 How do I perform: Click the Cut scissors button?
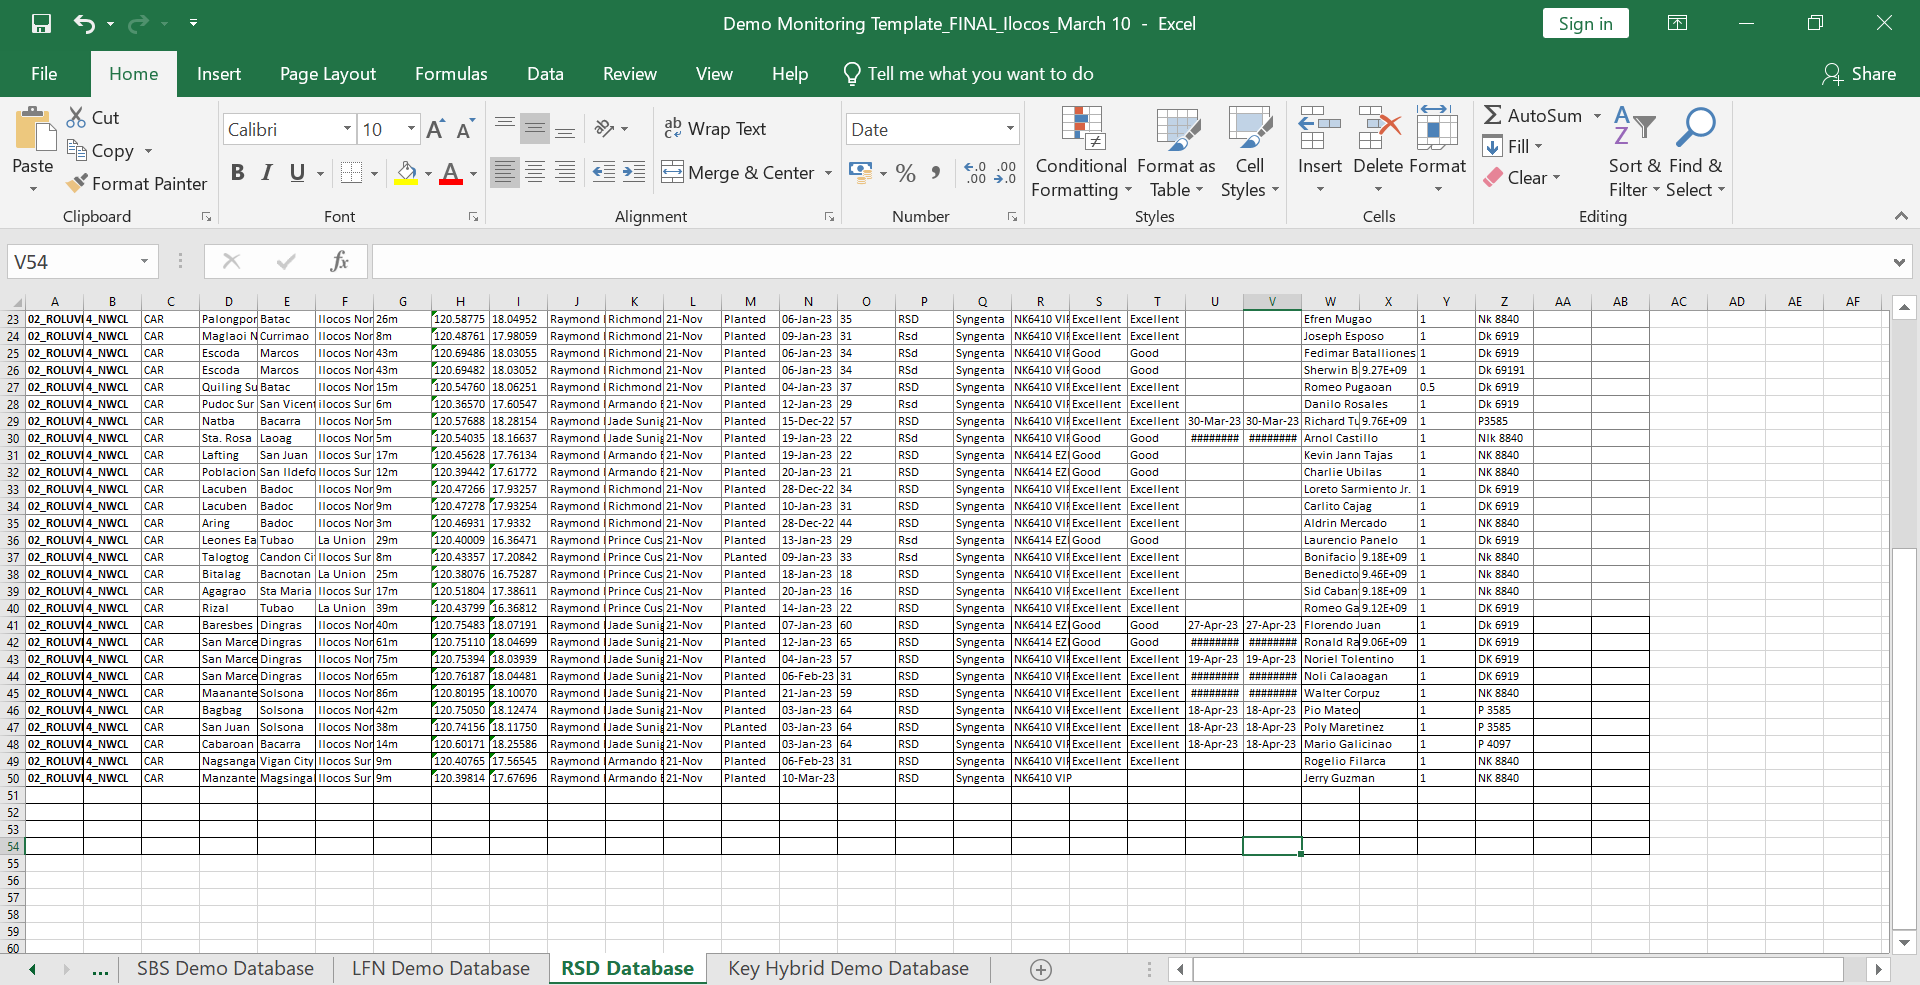[x=93, y=117]
